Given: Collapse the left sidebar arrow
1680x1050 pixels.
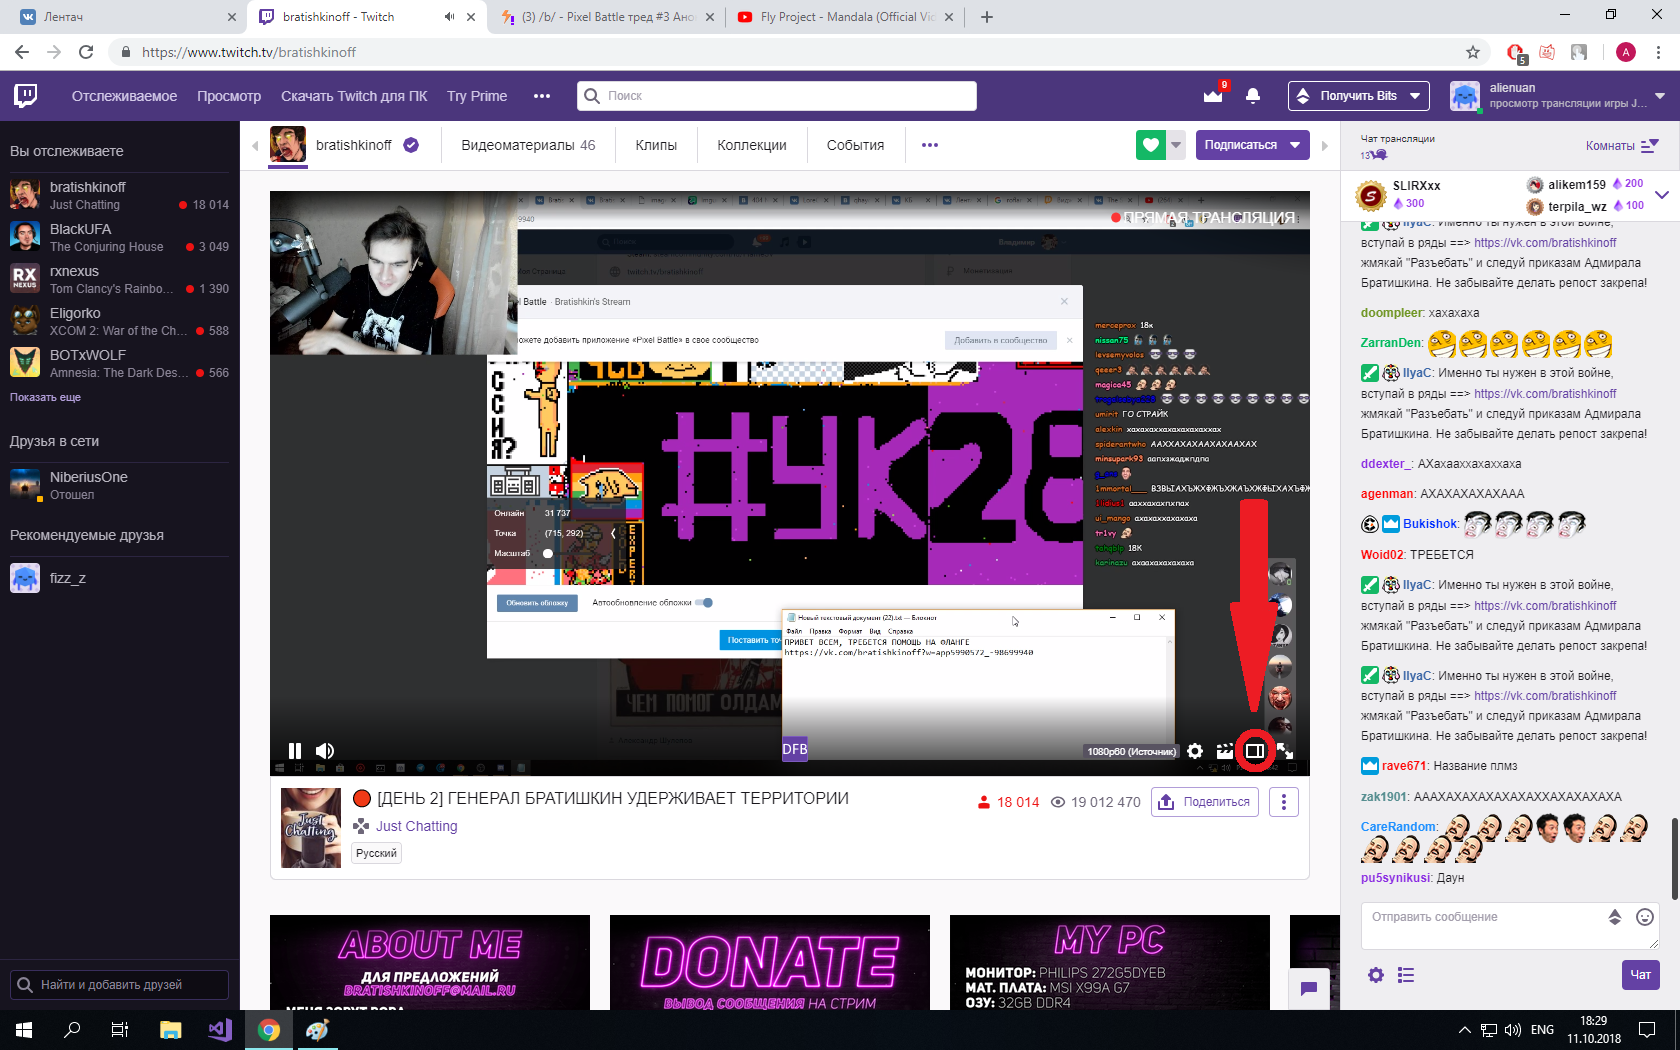Looking at the screenshot, I should click(255, 145).
